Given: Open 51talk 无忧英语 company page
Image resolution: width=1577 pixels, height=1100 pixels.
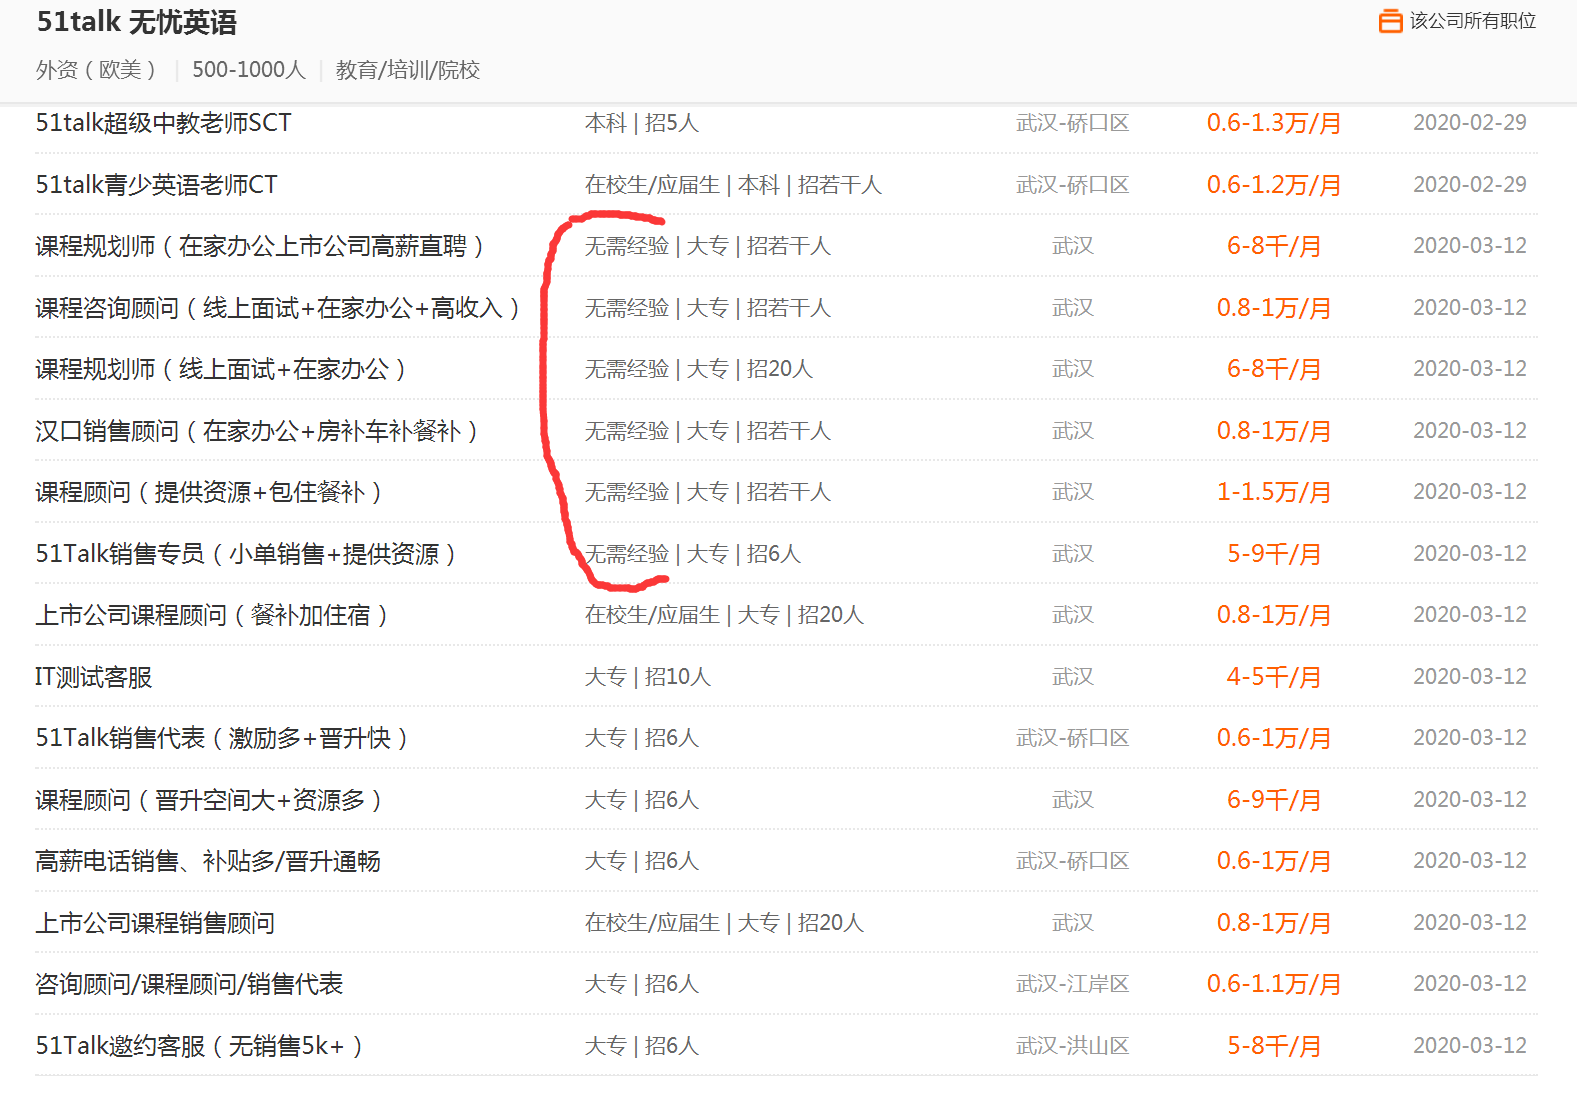Looking at the screenshot, I should click(137, 22).
